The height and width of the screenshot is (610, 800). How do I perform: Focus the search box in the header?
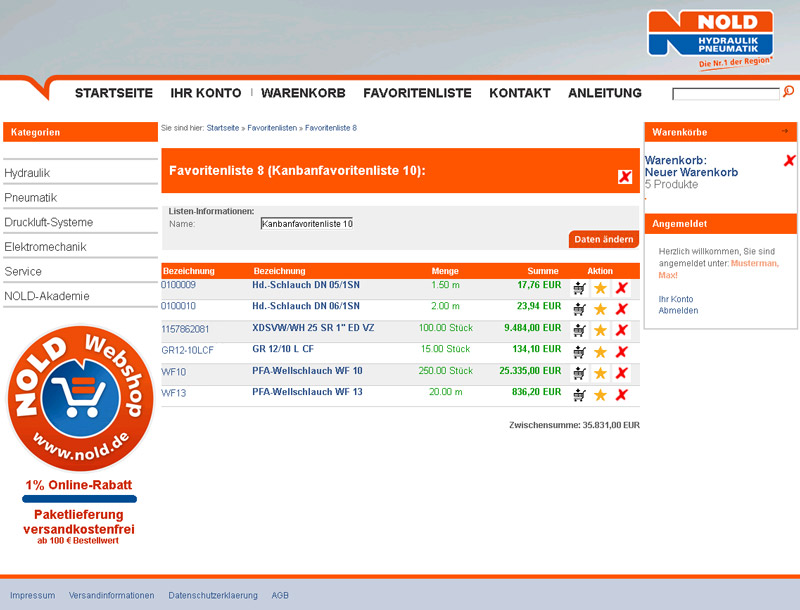click(x=726, y=94)
